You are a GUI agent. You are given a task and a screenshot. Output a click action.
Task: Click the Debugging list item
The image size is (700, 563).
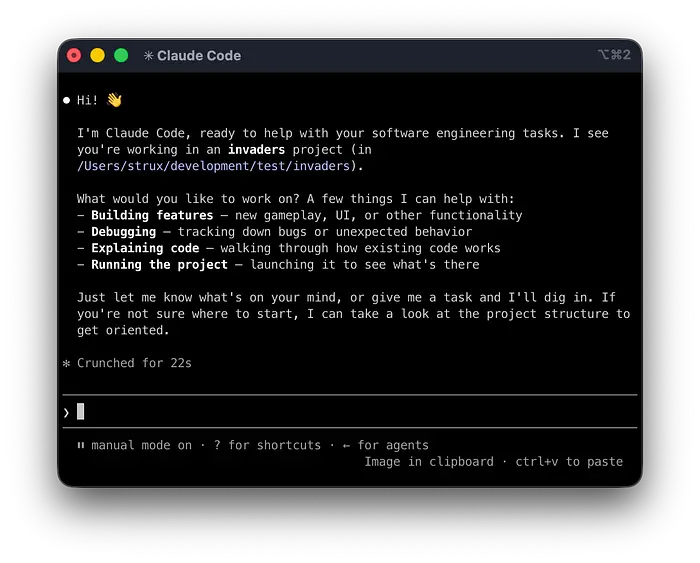pyautogui.click(x=274, y=232)
